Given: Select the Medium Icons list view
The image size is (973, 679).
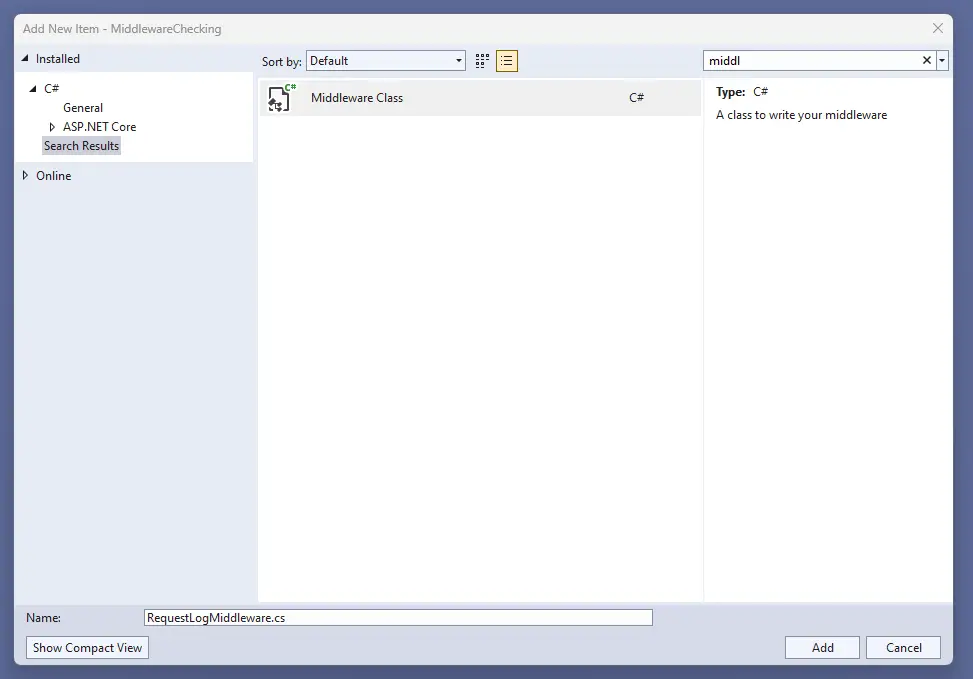Looking at the screenshot, I should tap(482, 60).
